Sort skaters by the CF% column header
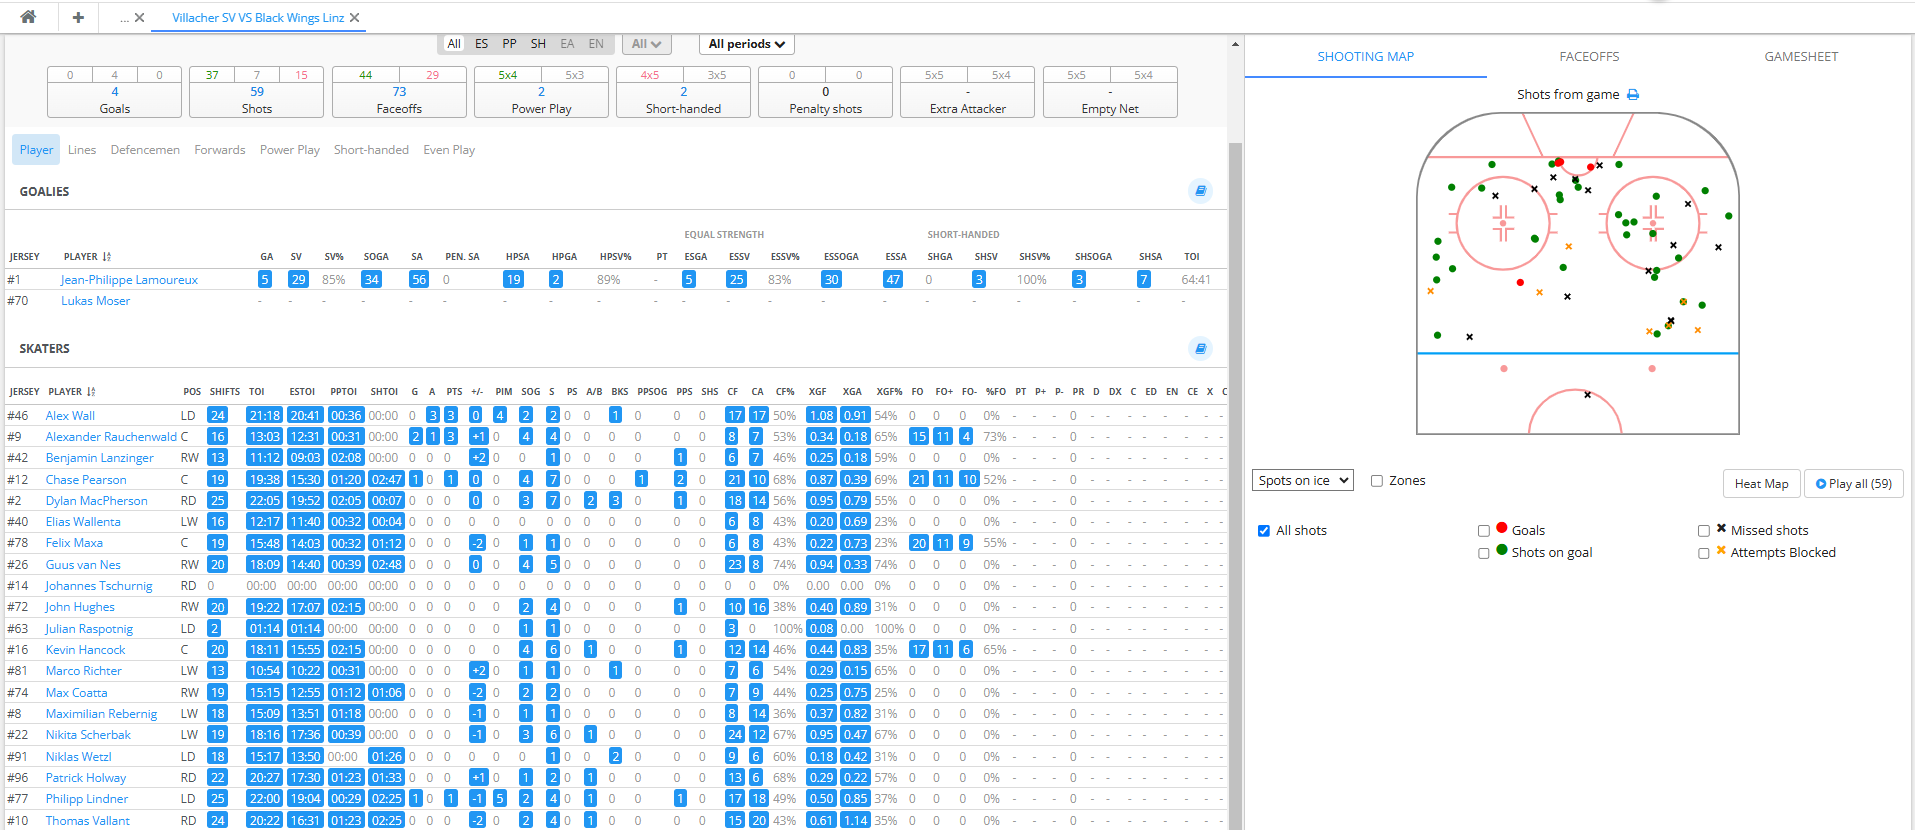The width and height of the screenshot is (1915, 830). (785, 392)
